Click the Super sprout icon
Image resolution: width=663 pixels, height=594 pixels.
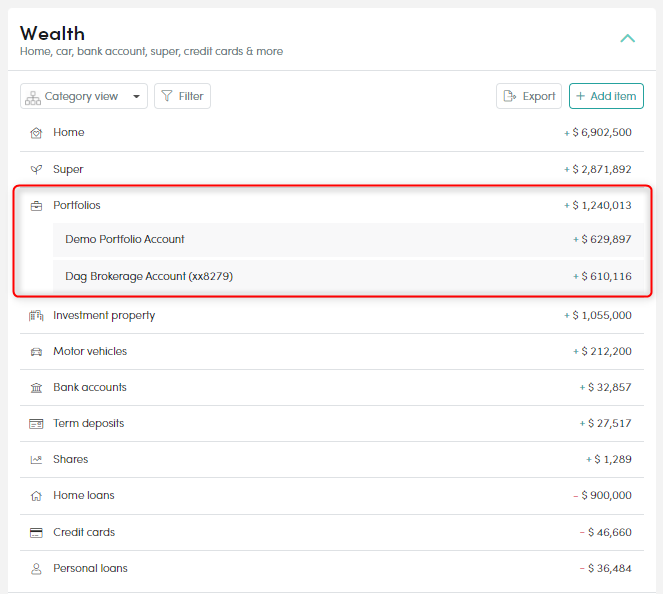pos(36,170)
